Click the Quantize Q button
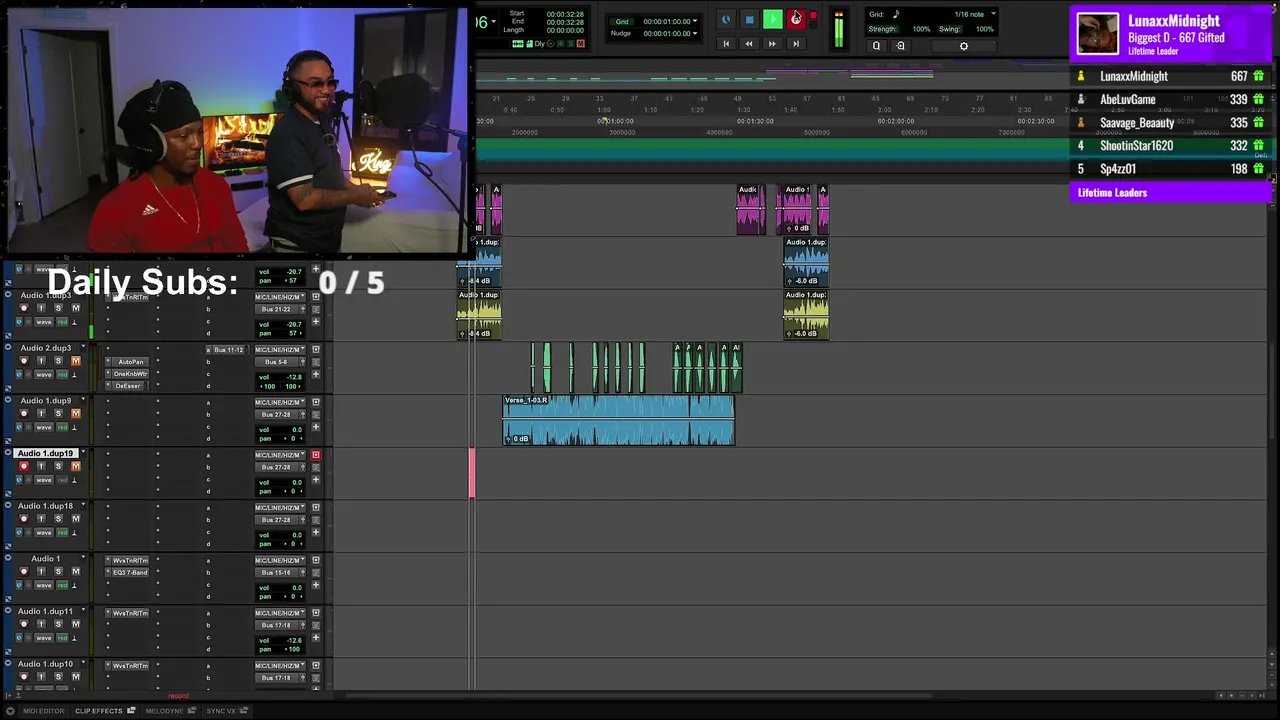 click(876, 46)
